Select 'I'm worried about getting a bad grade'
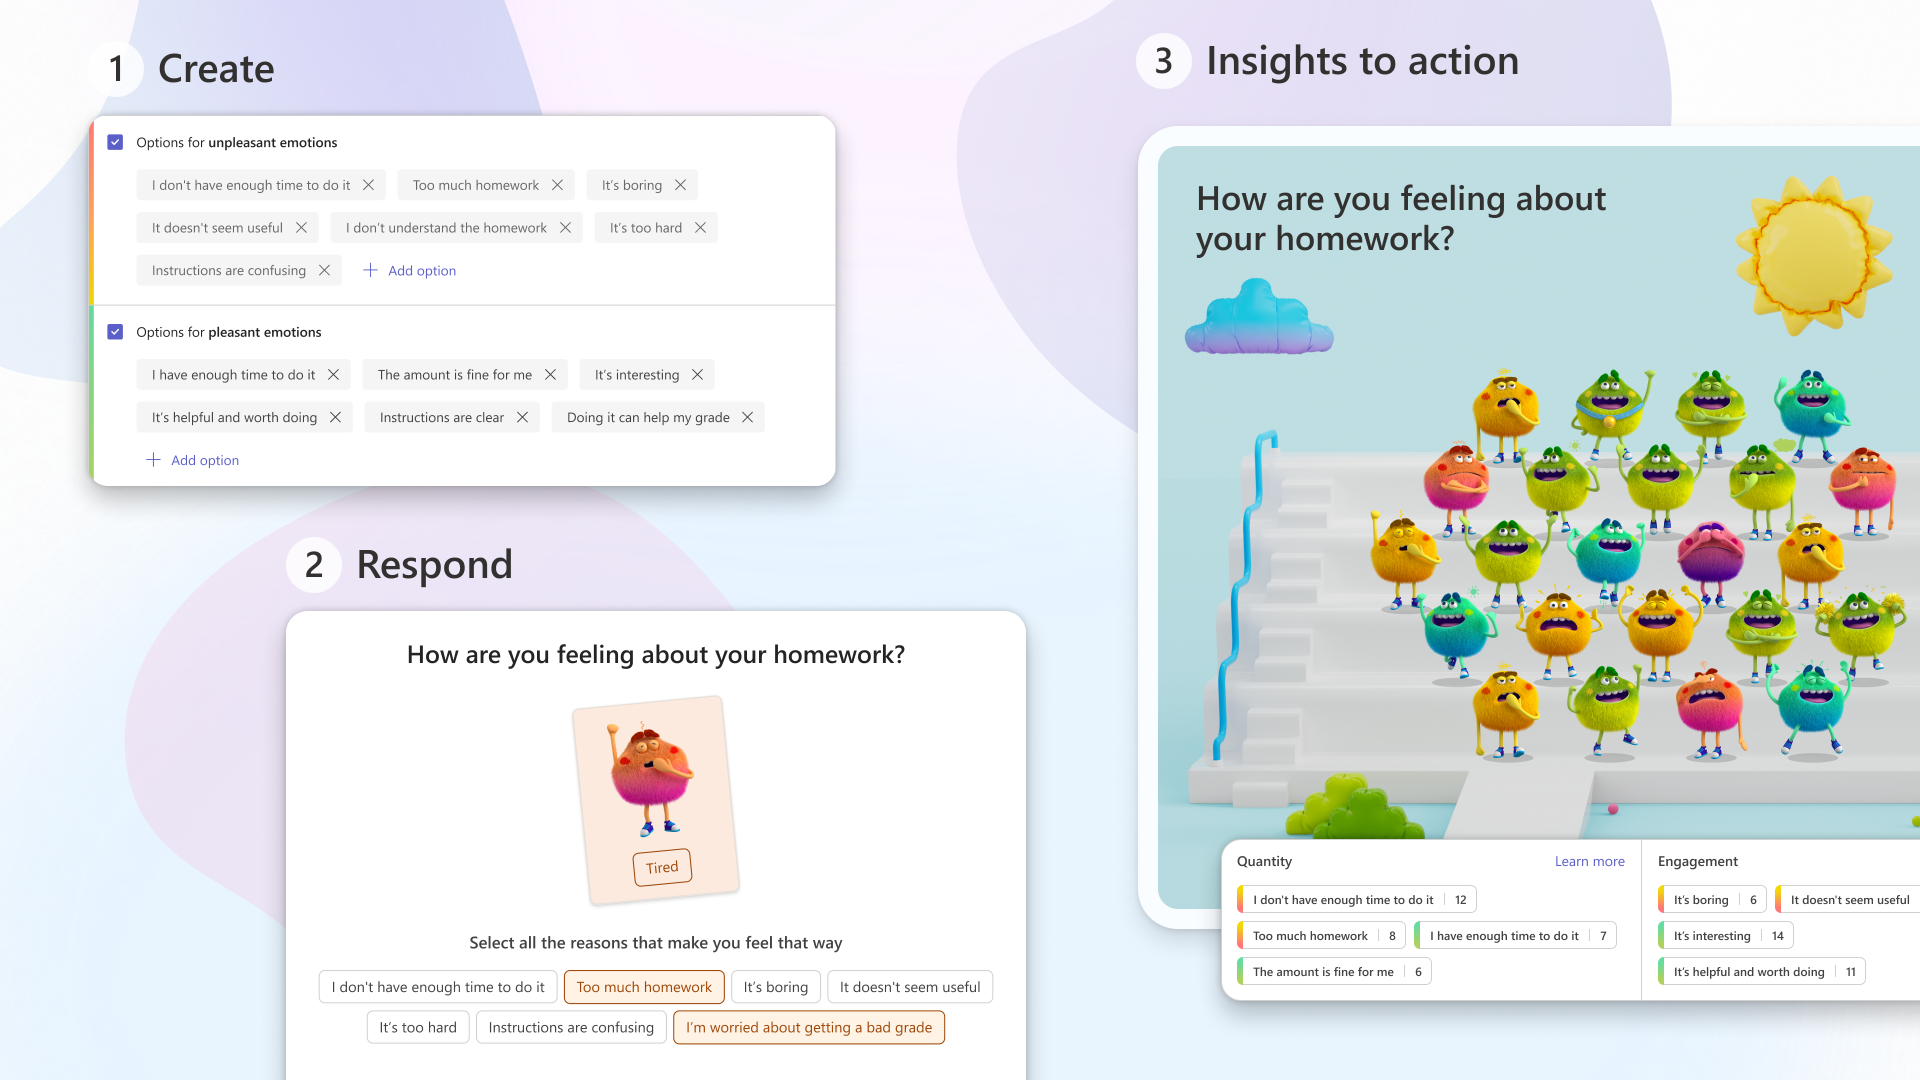 808,1027
